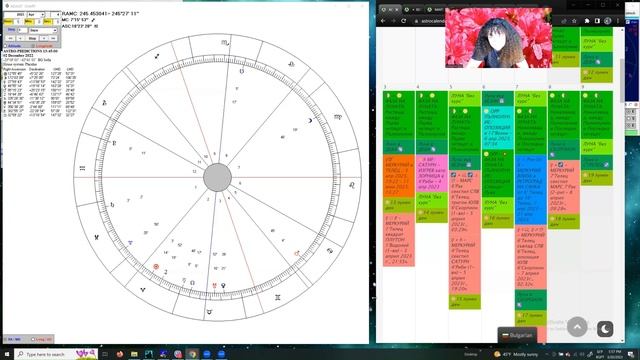Screen dimensions: 640x360
Task: Open the month dropdown in chart window
Action: [x=36, y=15]
